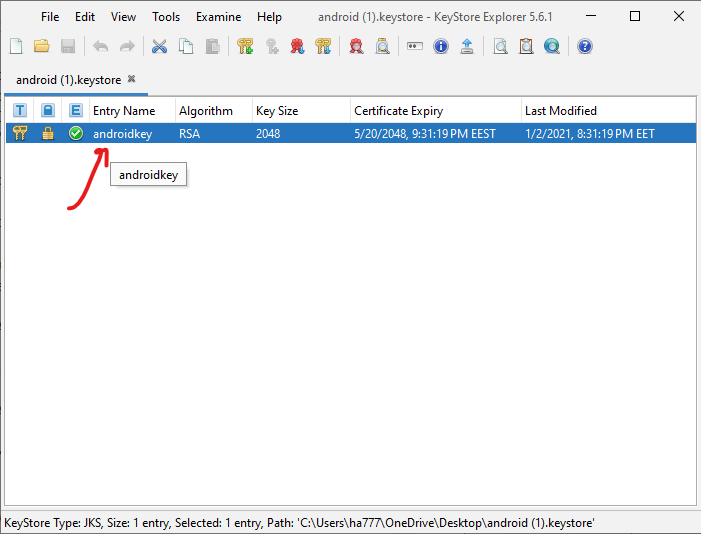Image resolution: width=701 pixels, height=534 pixels.
Task: Open the Tools menu
Action: pyautogui.click(x=166, y=17)
